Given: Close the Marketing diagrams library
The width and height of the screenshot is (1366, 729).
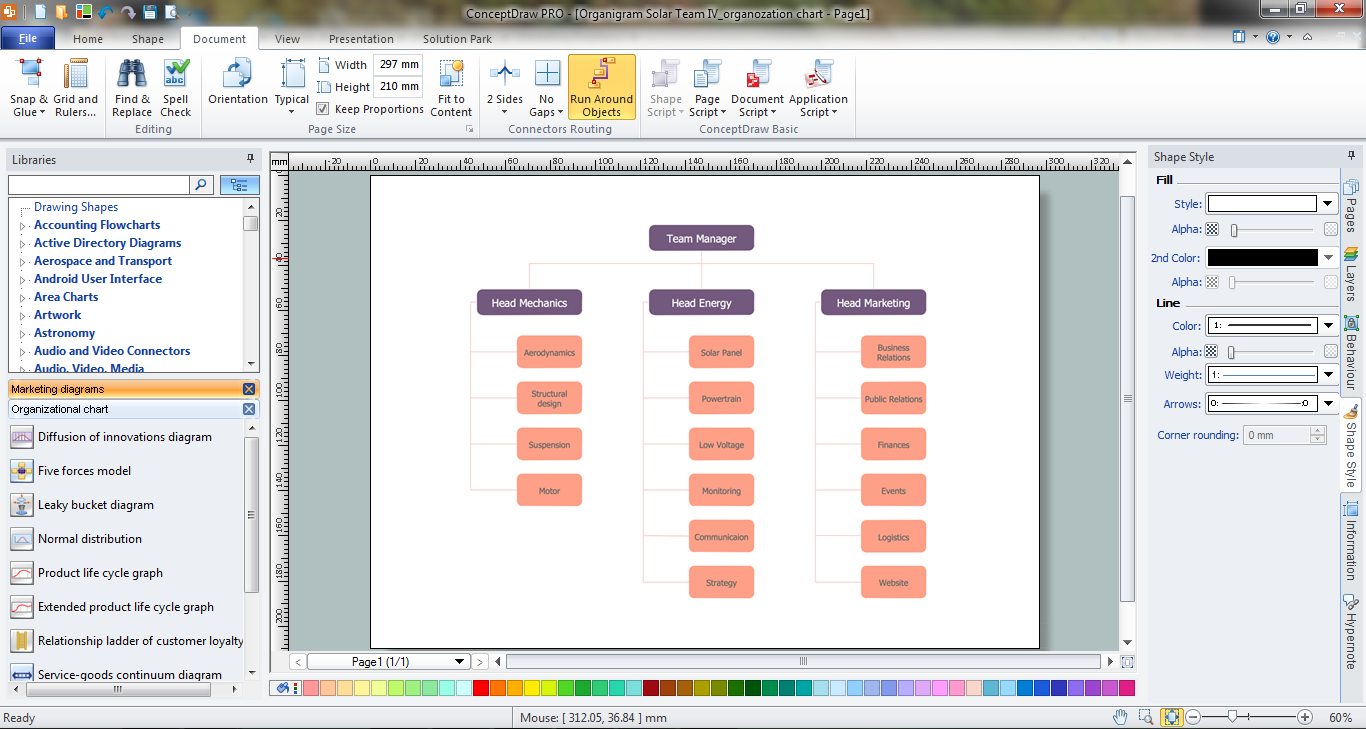Looking at the screenshot, I should pyautogui.click(x=249, y=389).
